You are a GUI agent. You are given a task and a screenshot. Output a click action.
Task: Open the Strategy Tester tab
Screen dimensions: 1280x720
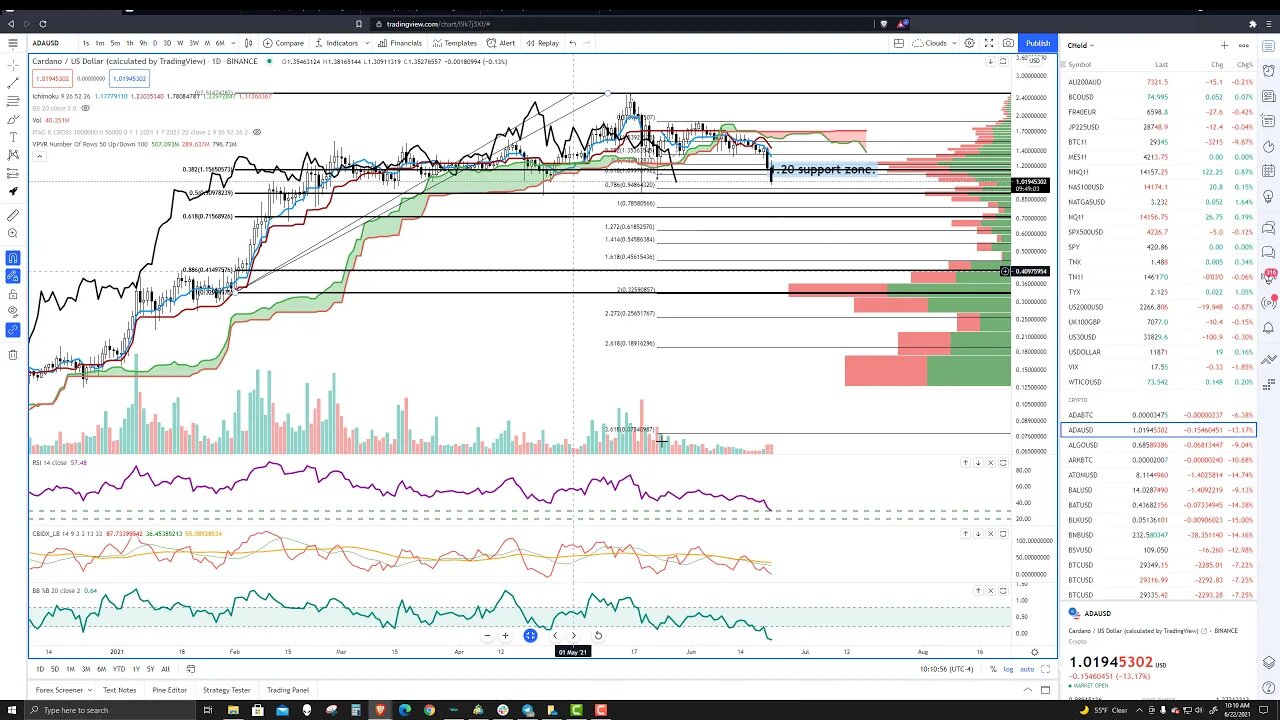[x=227, y=690]
